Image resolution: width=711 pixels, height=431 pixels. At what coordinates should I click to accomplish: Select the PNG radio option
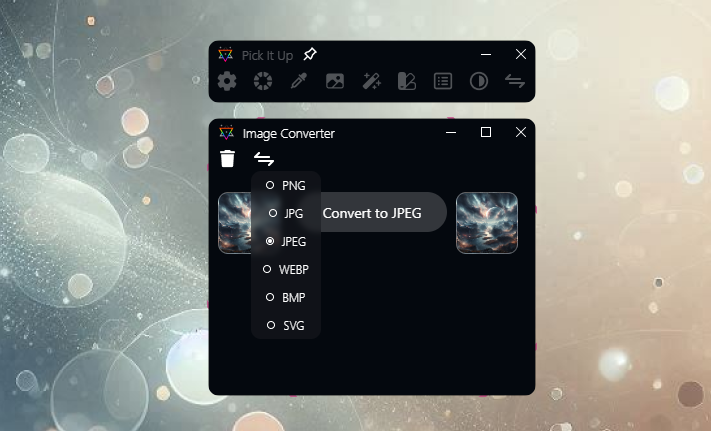pyautogui.click(x=286, y=185)
